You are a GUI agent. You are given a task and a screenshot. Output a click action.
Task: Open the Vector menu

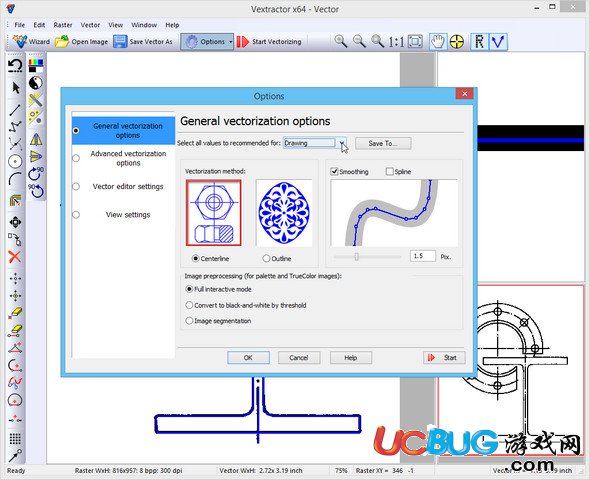click(x=90, y=25)
